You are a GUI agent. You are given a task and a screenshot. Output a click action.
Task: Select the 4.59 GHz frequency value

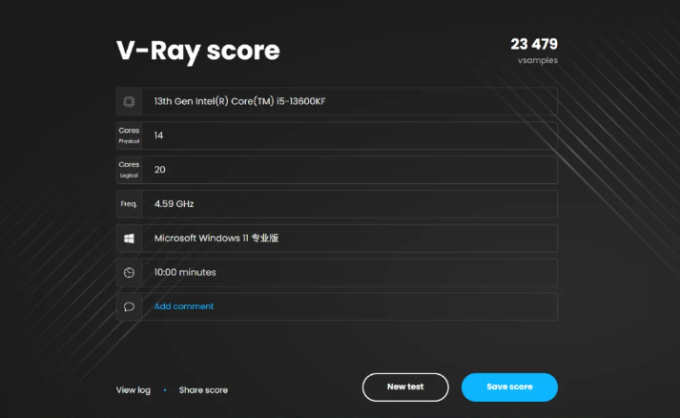(174, 204)
